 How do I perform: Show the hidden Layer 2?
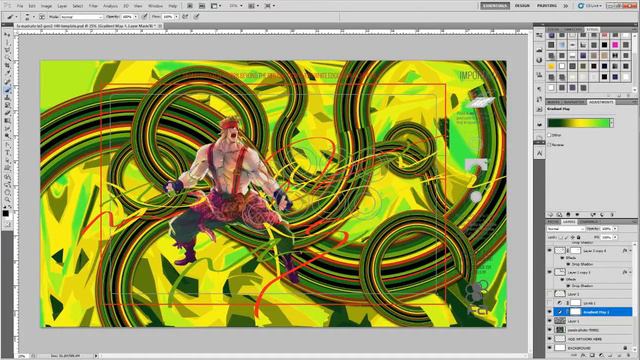click(x=549, y=294)
